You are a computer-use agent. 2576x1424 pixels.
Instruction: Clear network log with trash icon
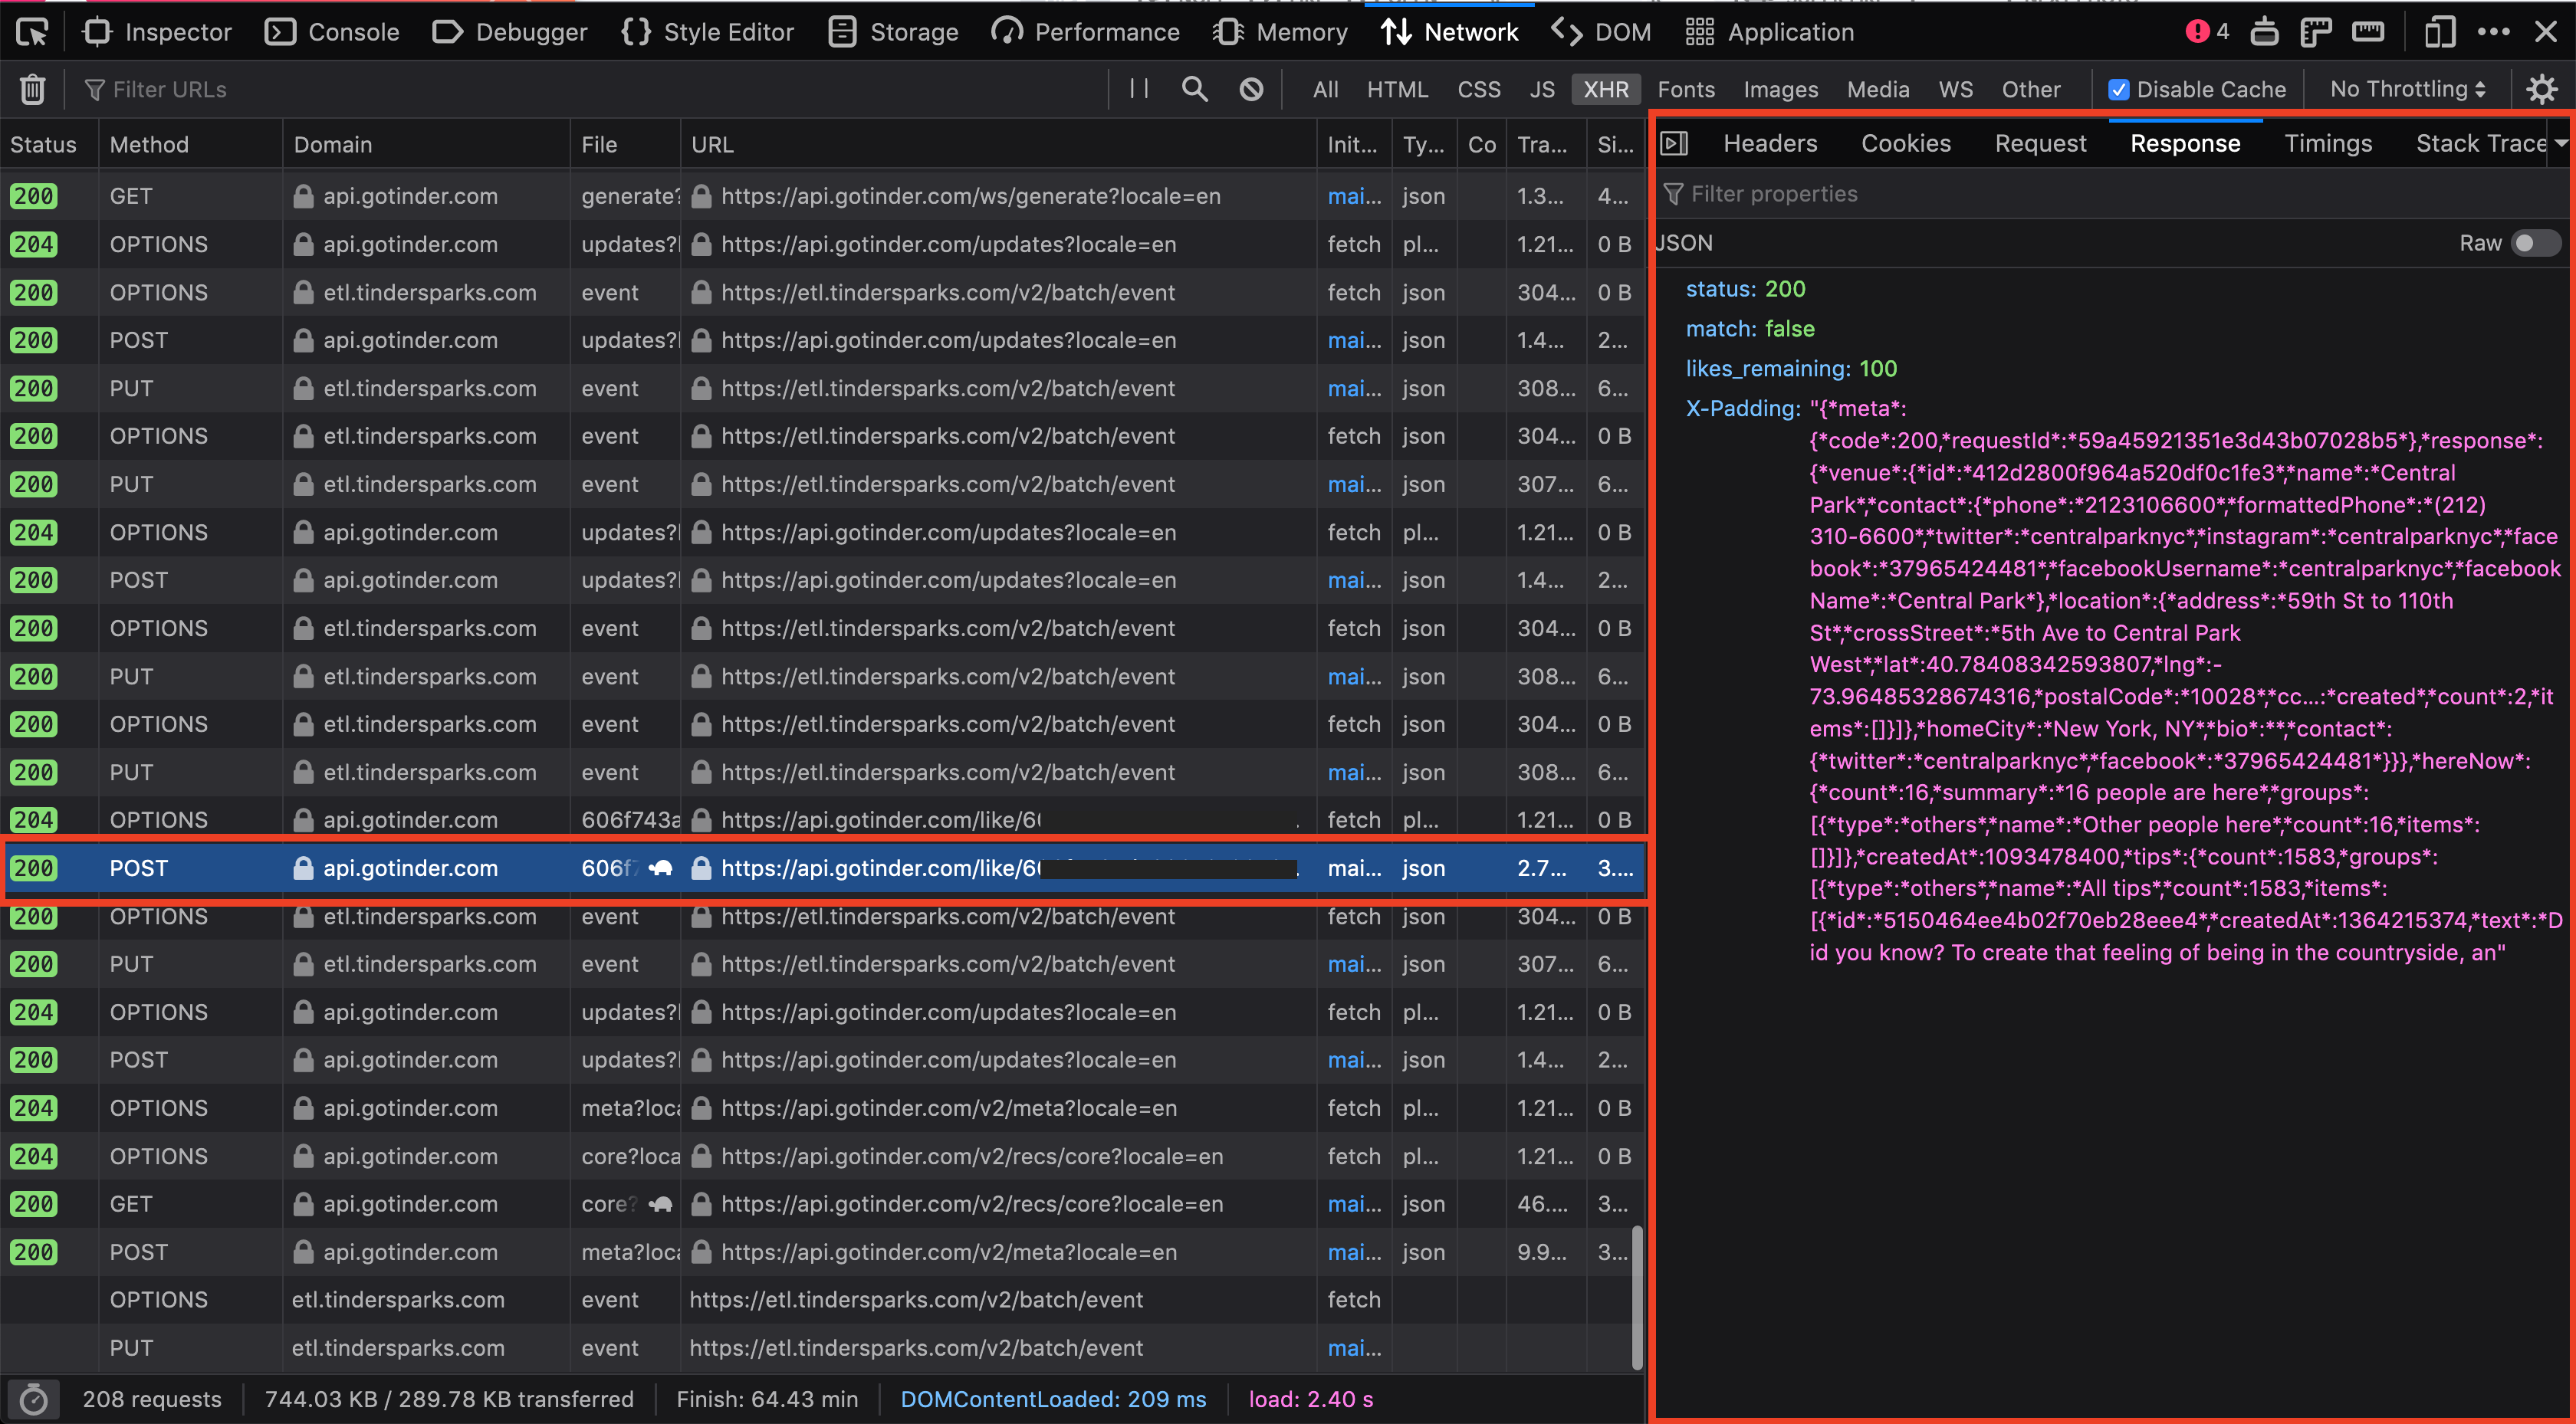32,89
